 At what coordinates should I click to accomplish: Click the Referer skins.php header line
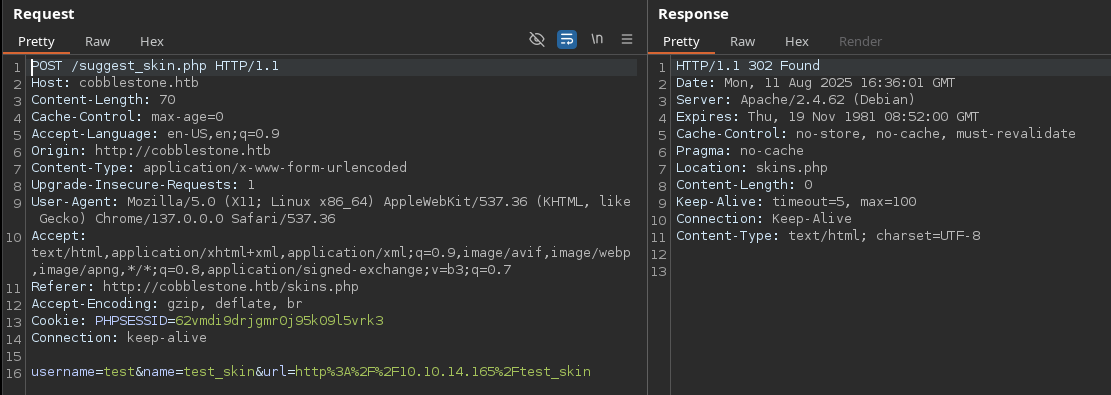pyautogui.click(x=195, y=287)
